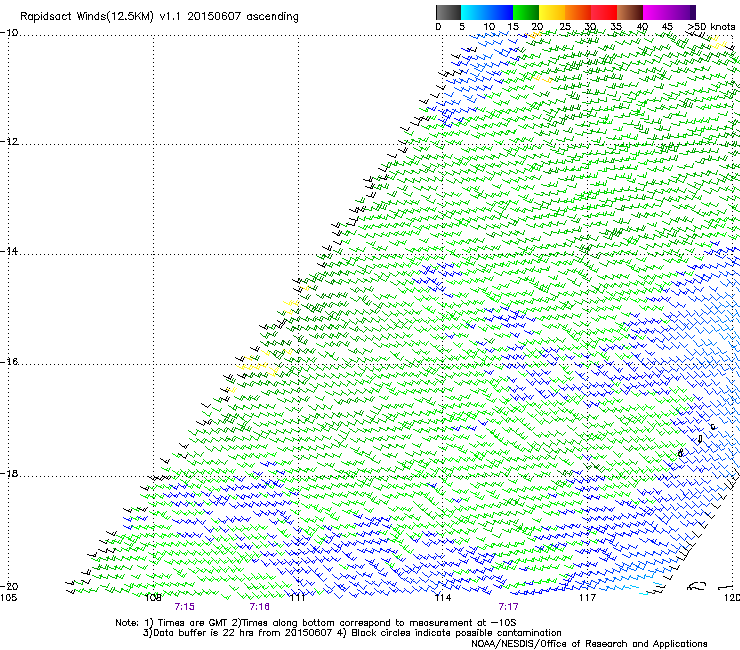Click the '35' label under the color bar
The width and height of the screenshot is (740, 650).
tap(616, 26)
